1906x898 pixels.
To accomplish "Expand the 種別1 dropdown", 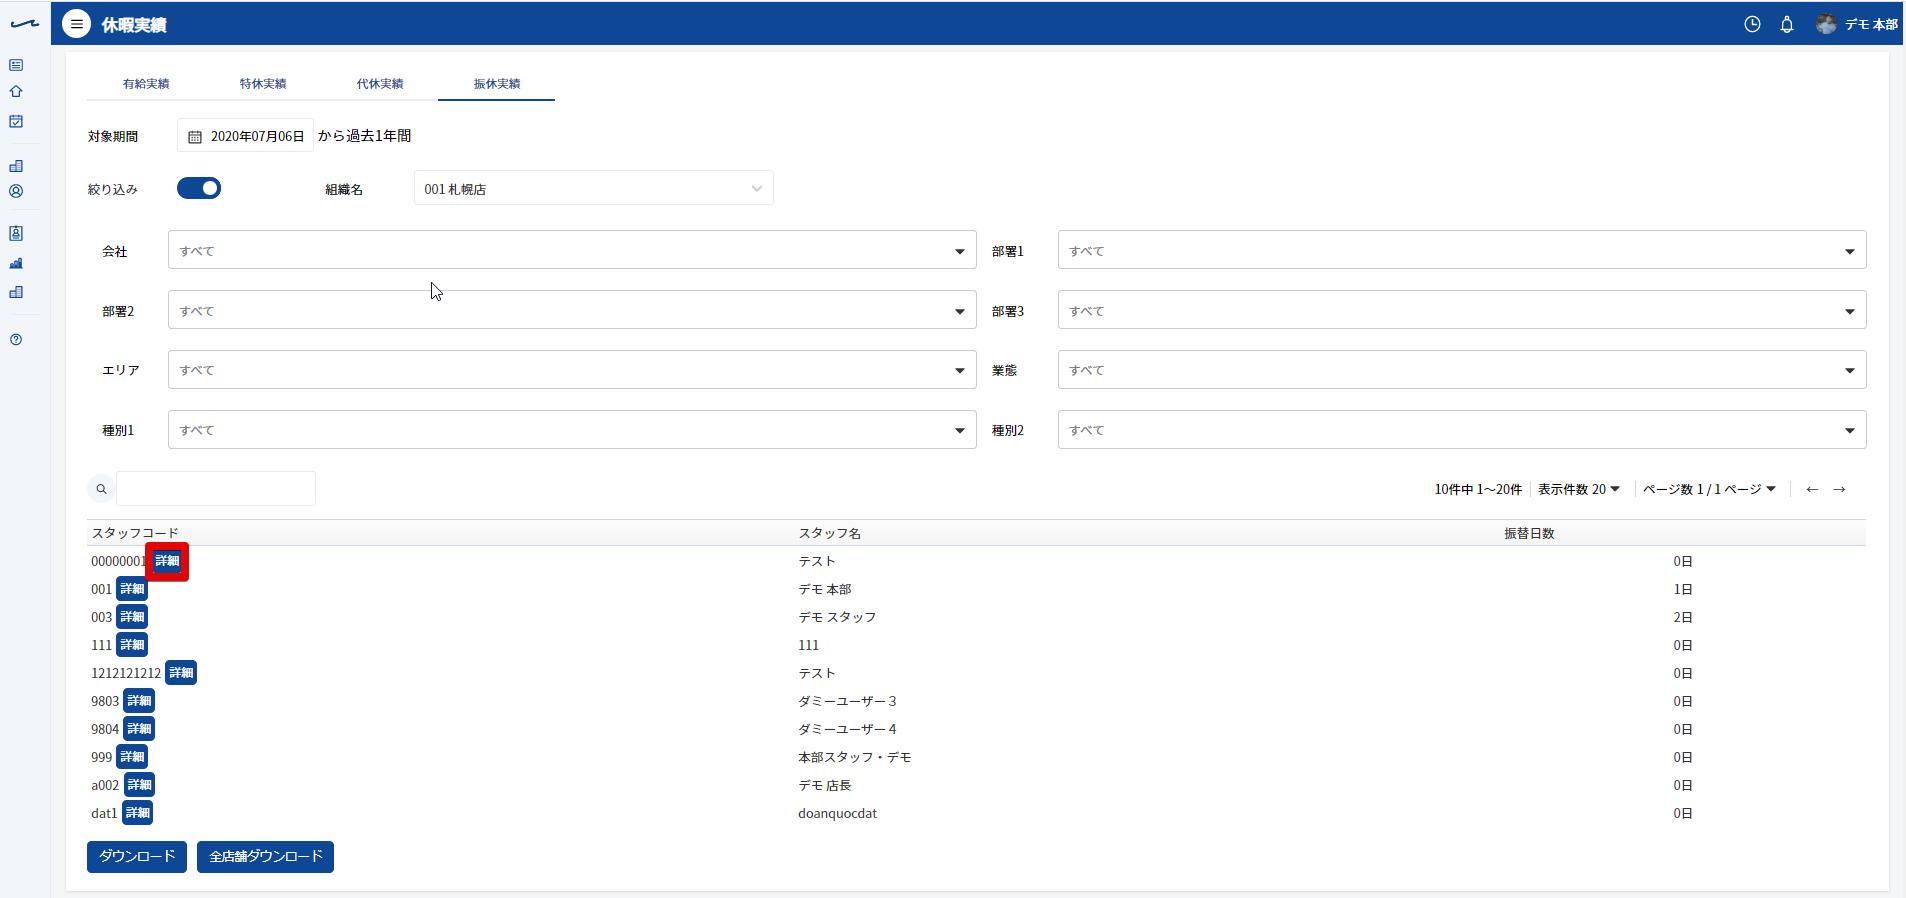I will [x=572, y=429].
